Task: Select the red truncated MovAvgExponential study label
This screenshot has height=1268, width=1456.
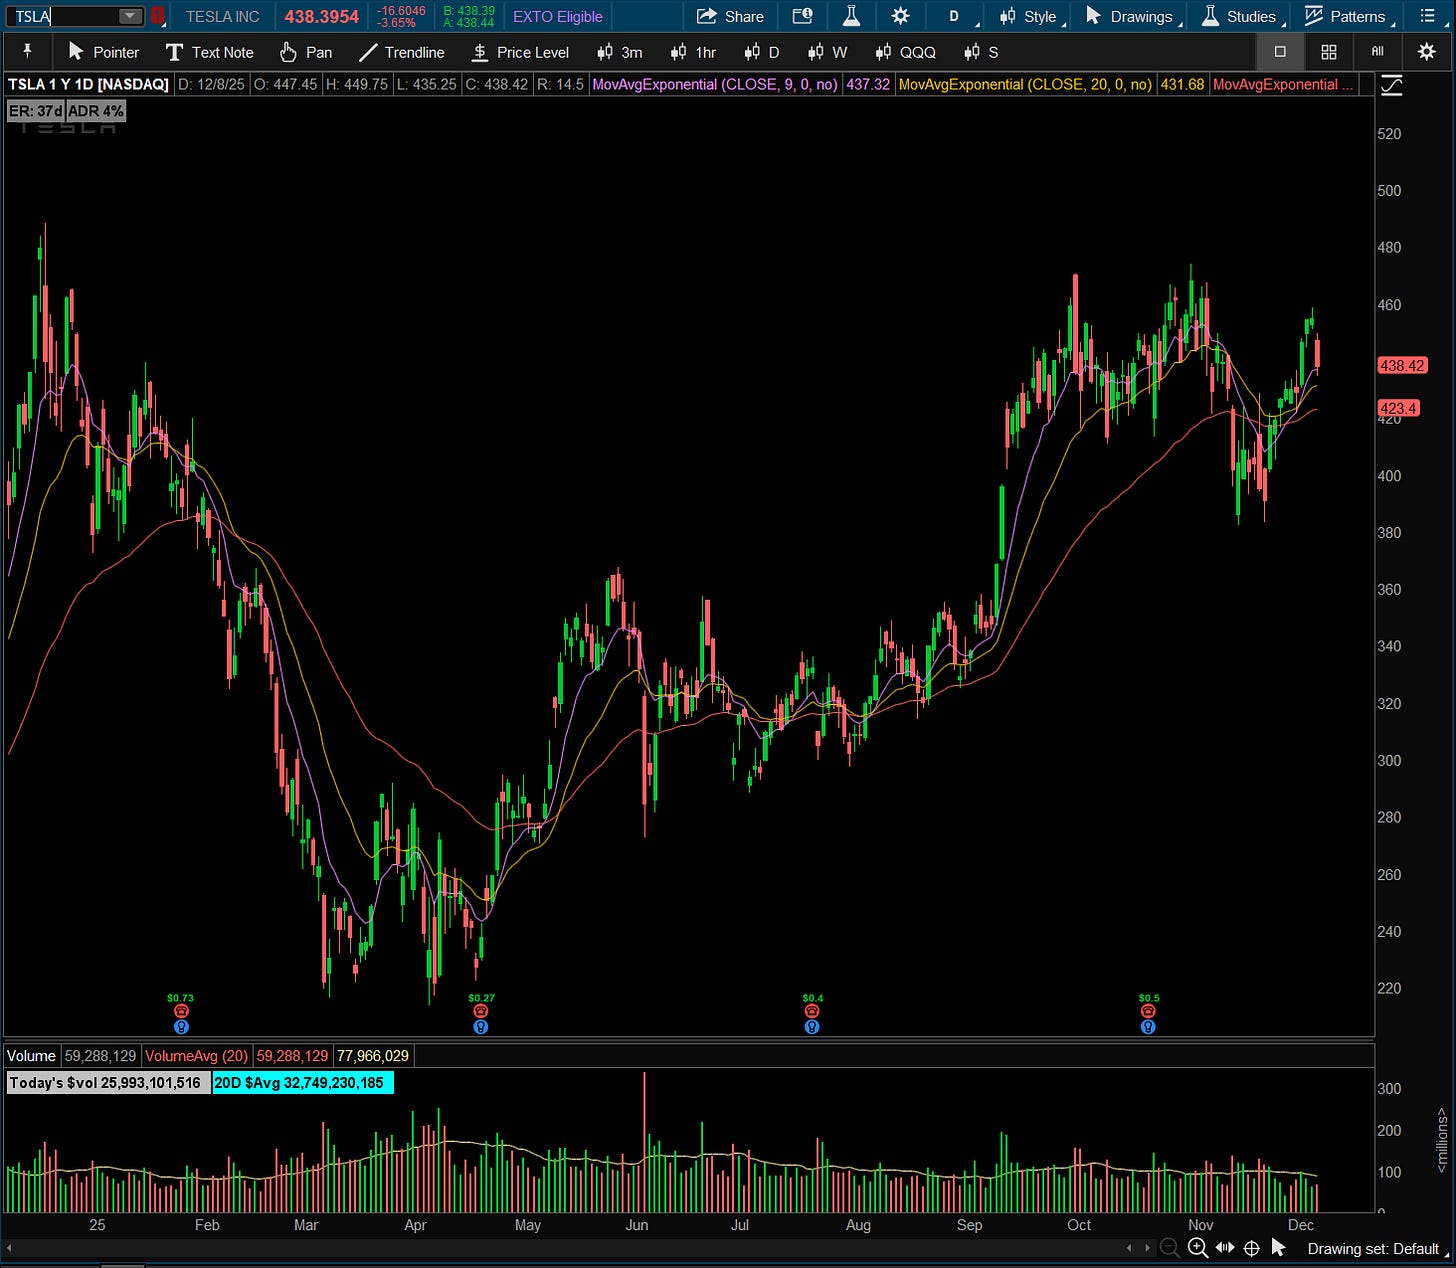Action: pyautogui.click(x=1283, y=84)
